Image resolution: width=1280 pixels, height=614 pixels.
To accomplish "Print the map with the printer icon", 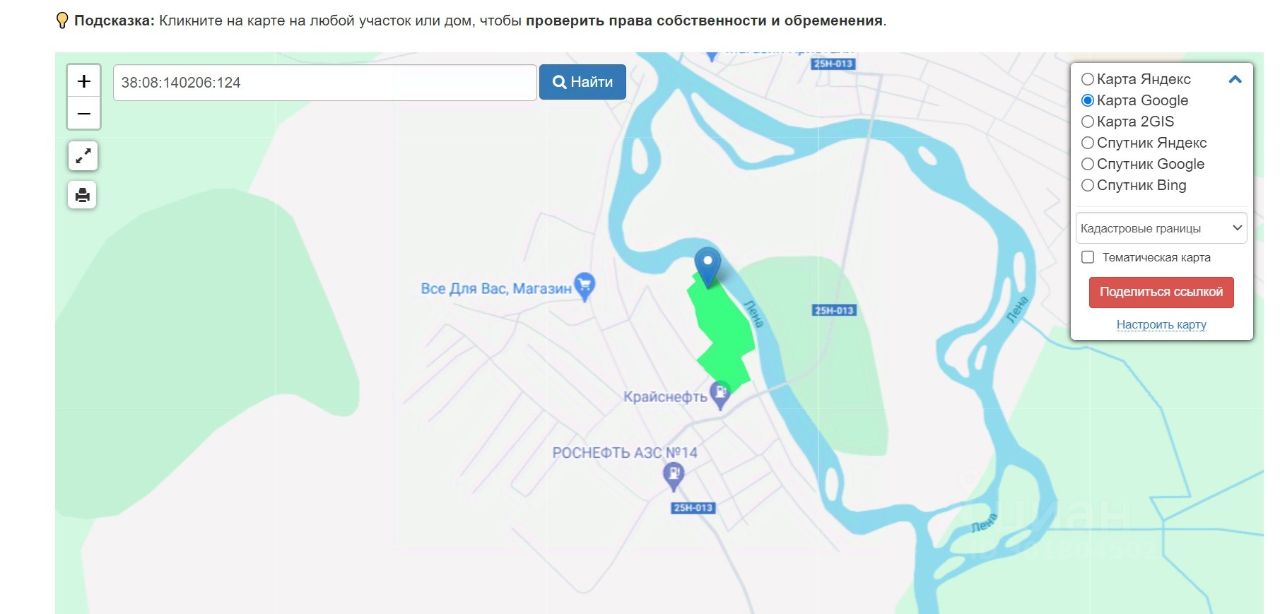I will coord(83,194).
